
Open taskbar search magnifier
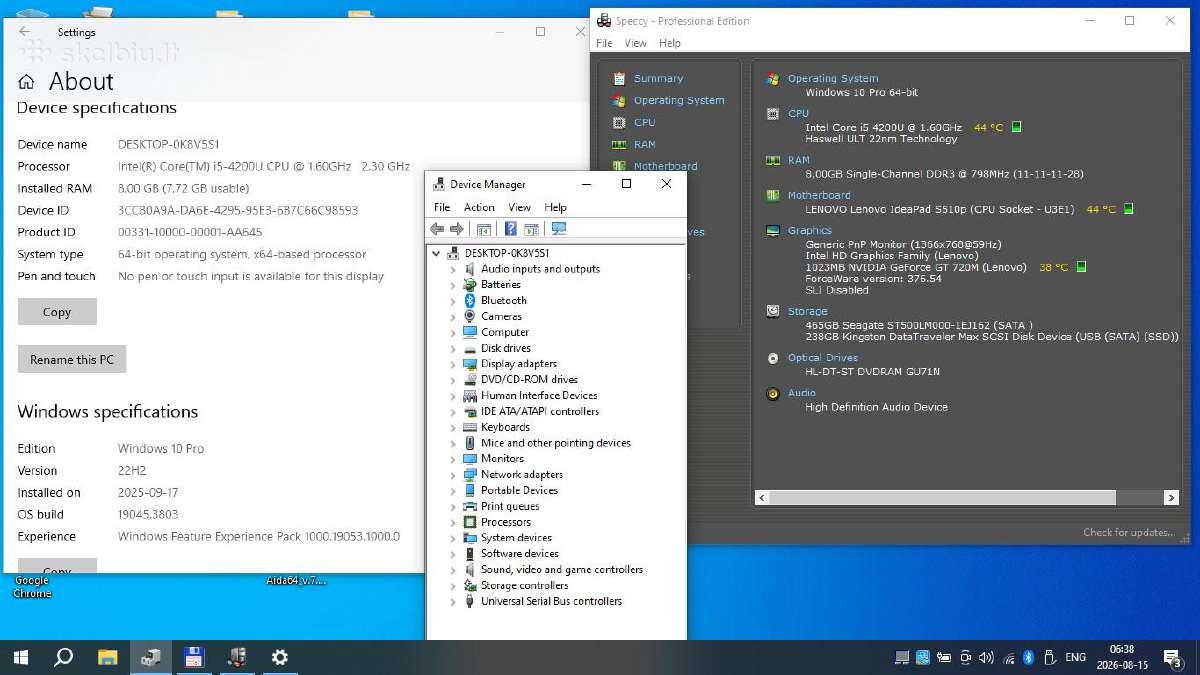pyautogui.click(x=63, y=657)
